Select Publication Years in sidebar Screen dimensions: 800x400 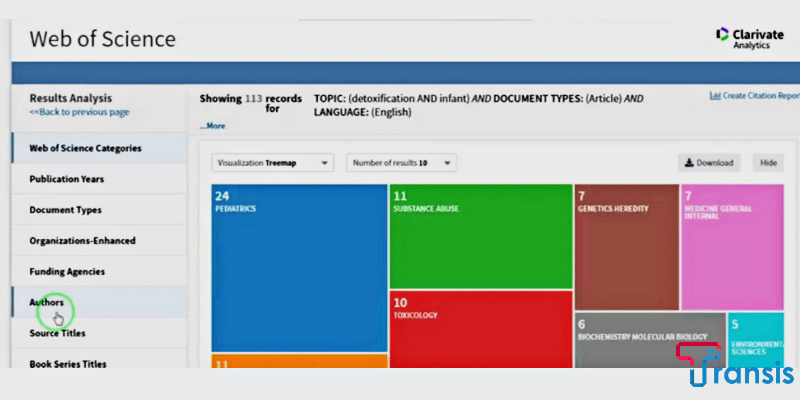coord(66,179)
